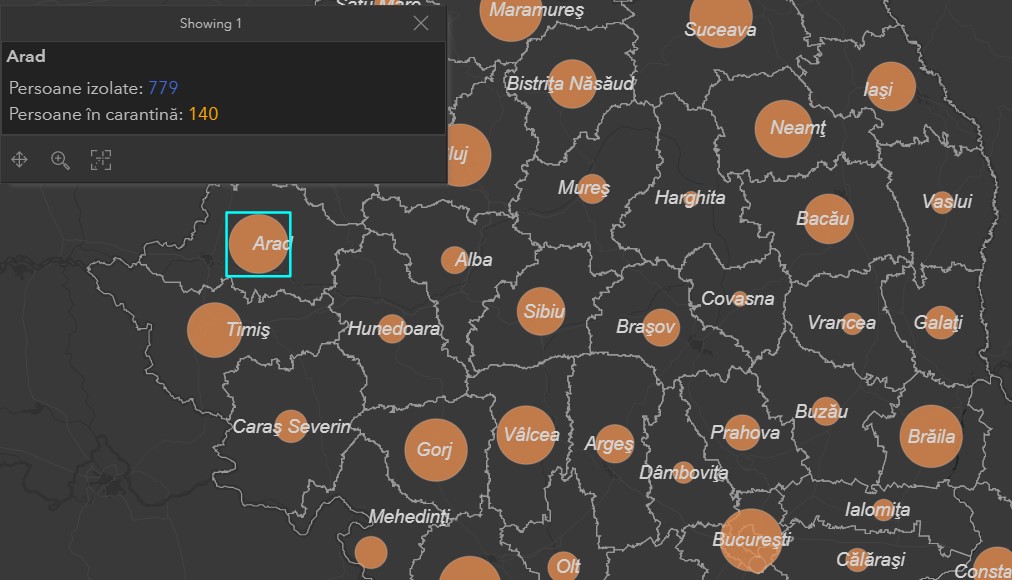Close the Arad info popup
The height and width of the screenshot is (580, 1012).
[x=421, y=23]
